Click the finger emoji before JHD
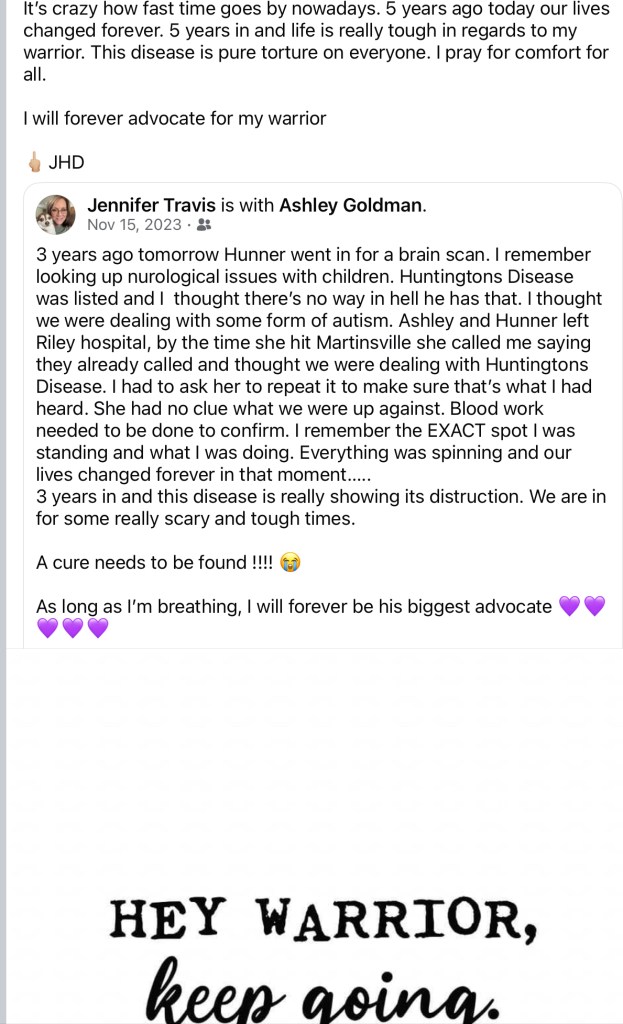623x1024 pixels. coord(34,162)
